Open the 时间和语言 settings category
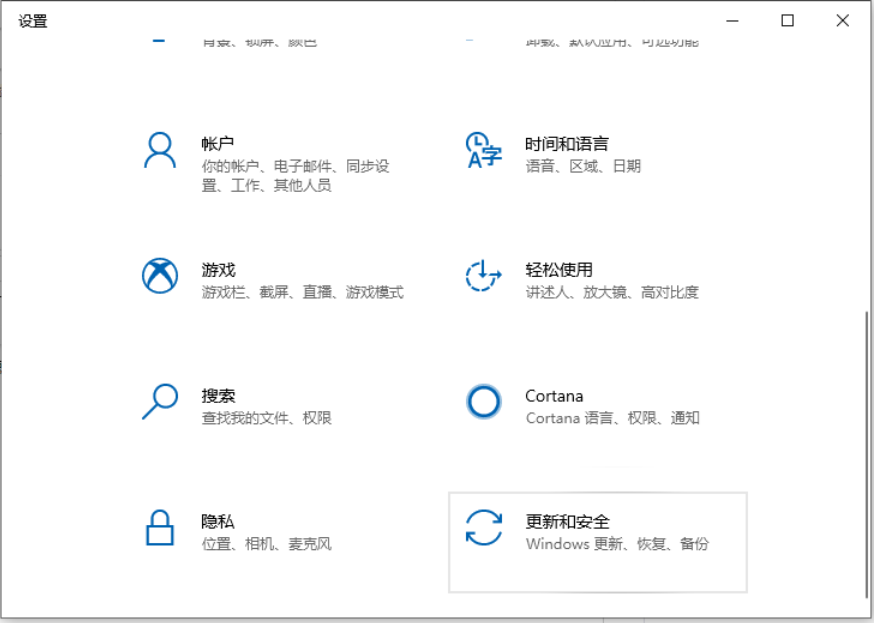 click(x=566, y=144)
